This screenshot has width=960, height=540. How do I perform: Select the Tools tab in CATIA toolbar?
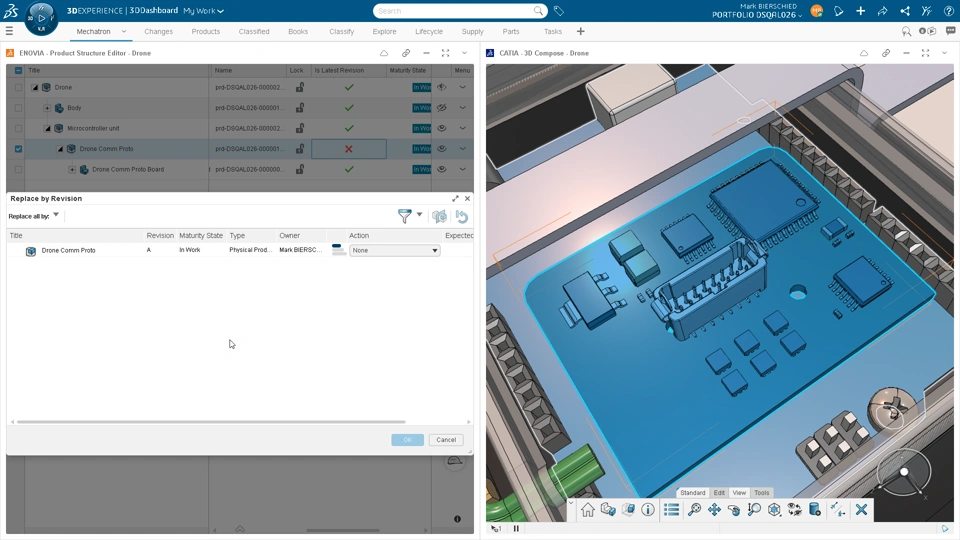tap(762, 493)
